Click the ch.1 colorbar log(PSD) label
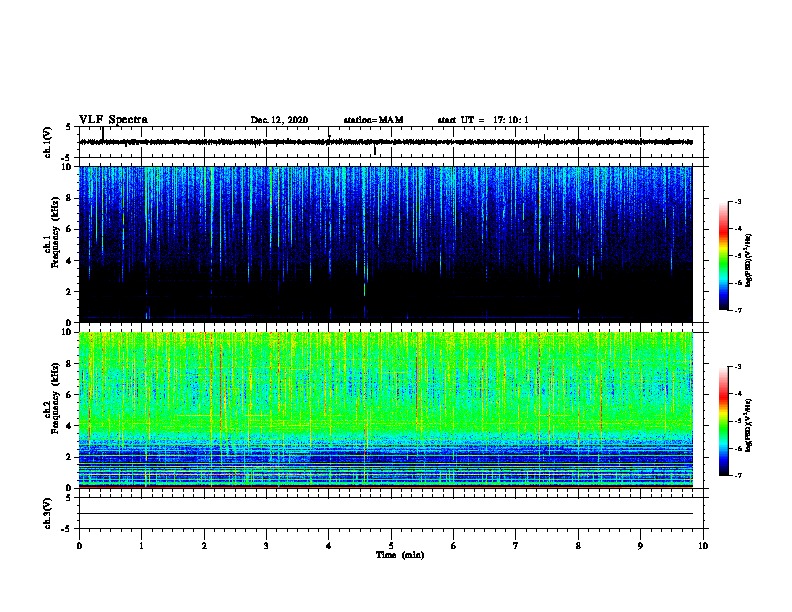Screen dimensions: 792x612 (748, 261)
